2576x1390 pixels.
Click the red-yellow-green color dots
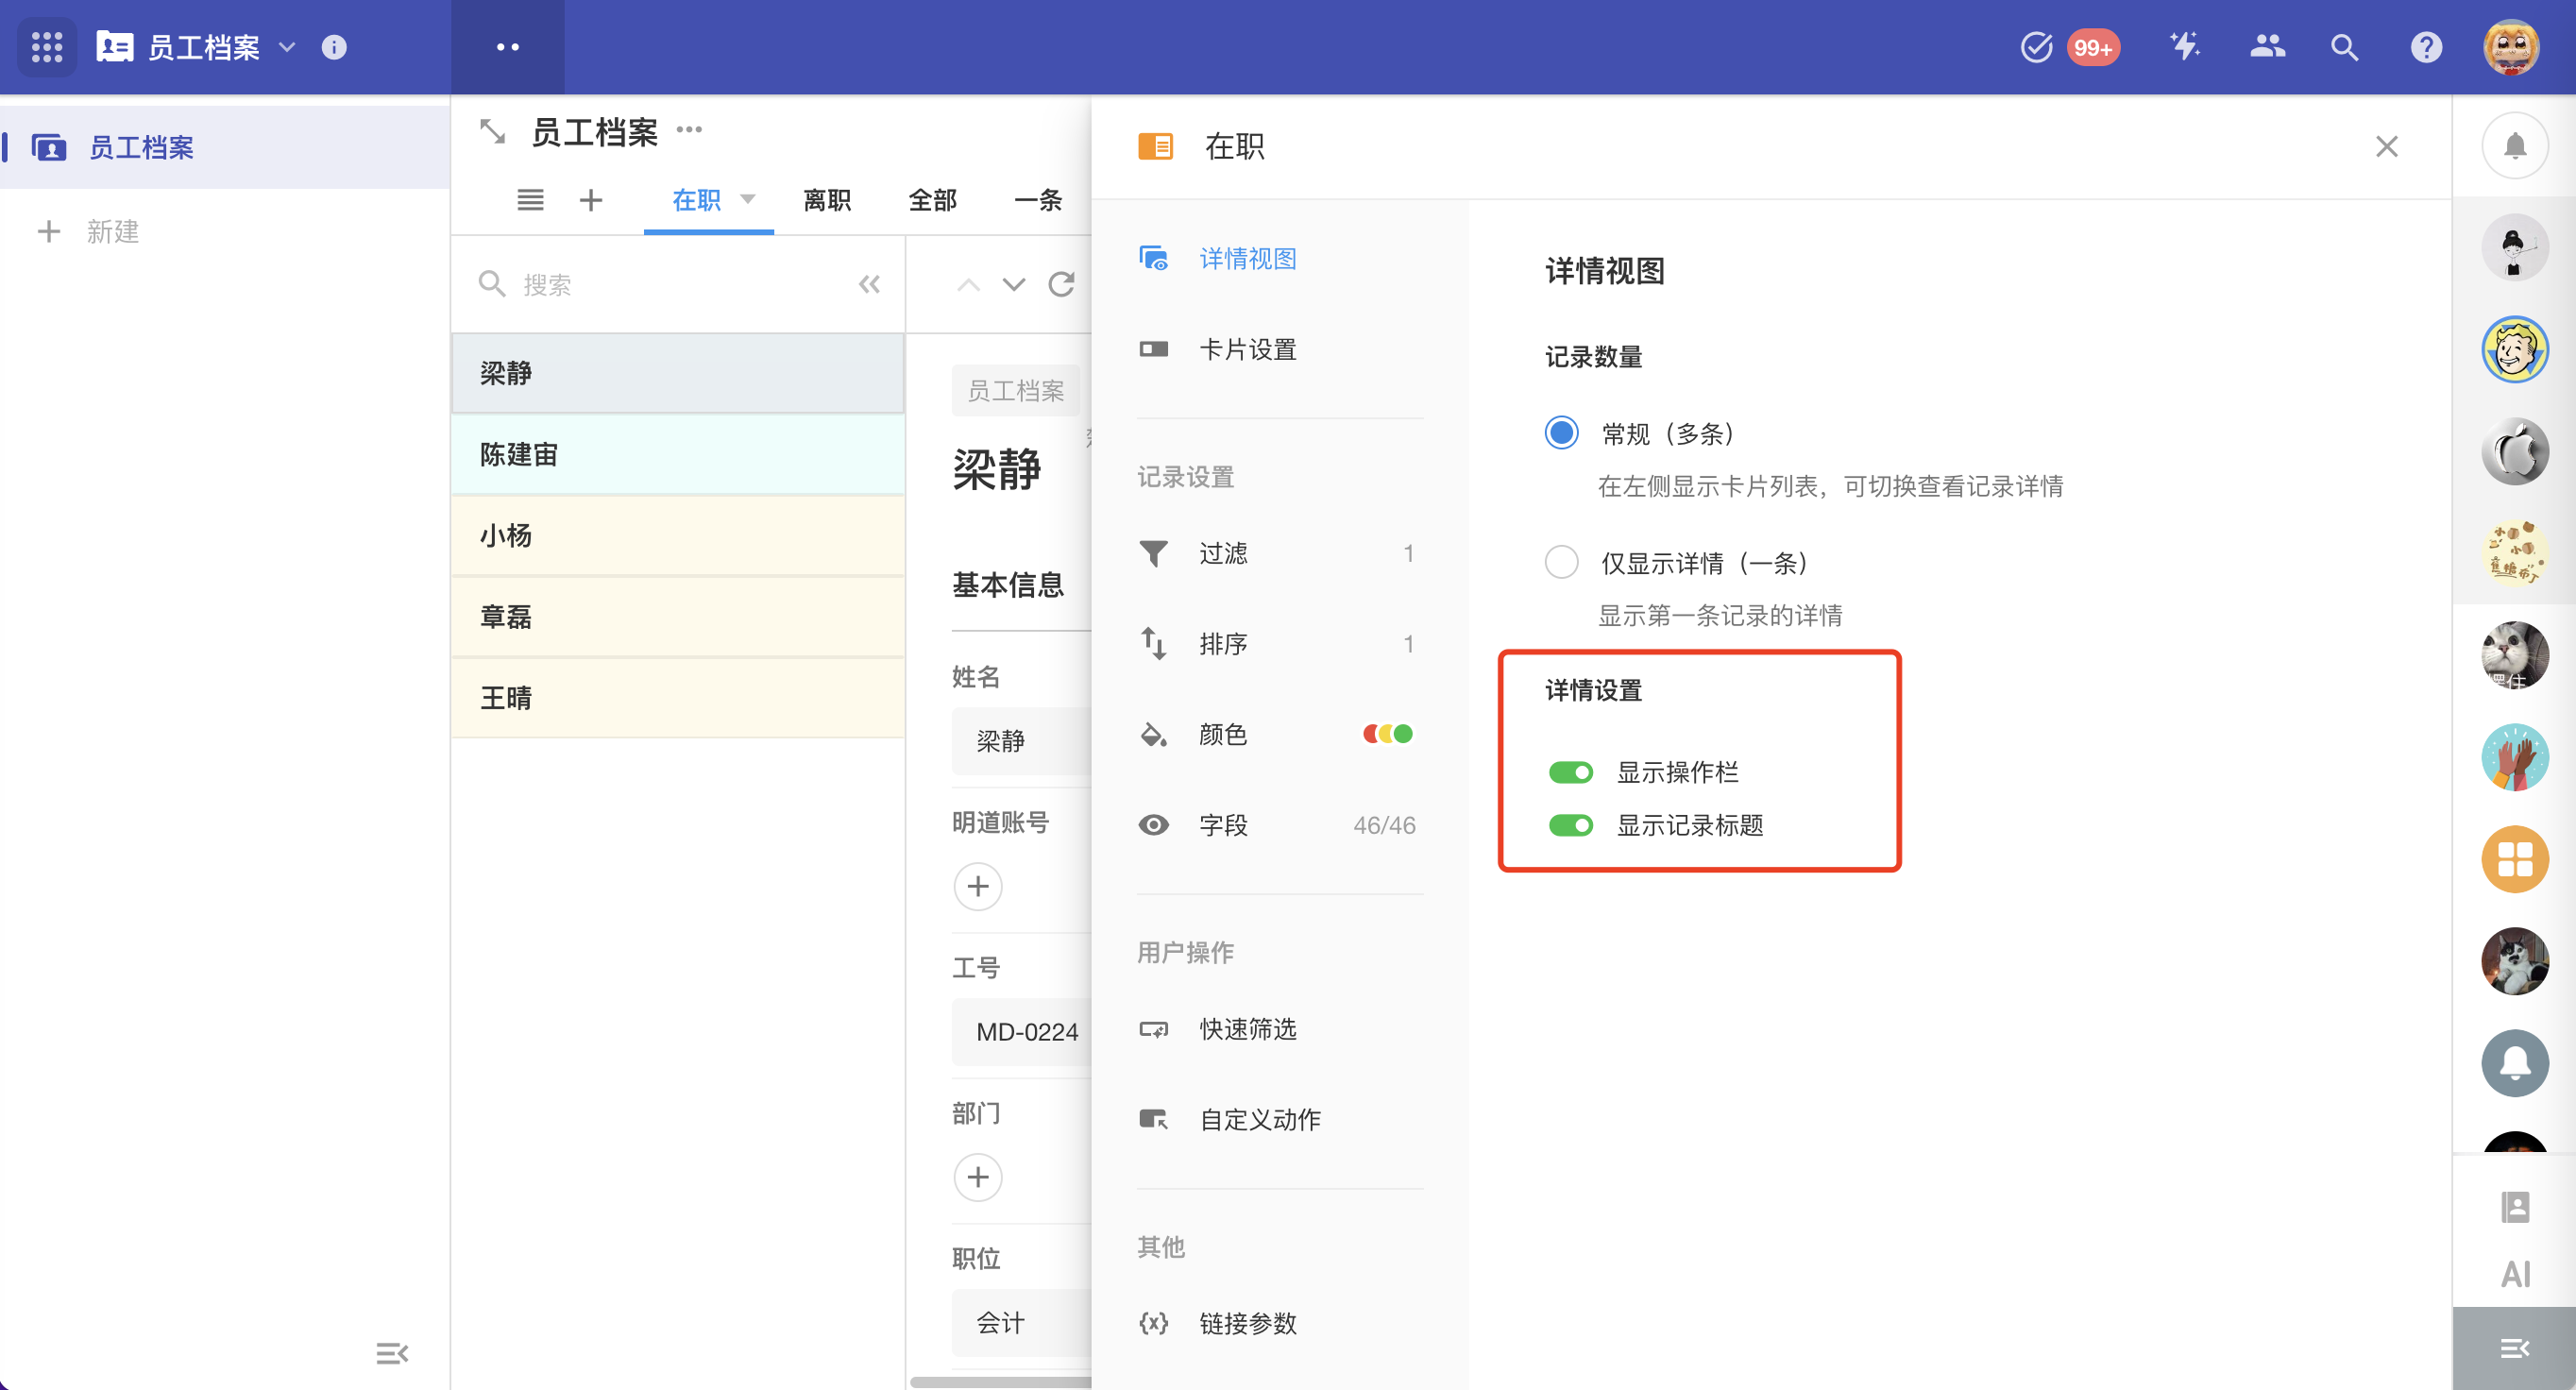(1388, 734)
